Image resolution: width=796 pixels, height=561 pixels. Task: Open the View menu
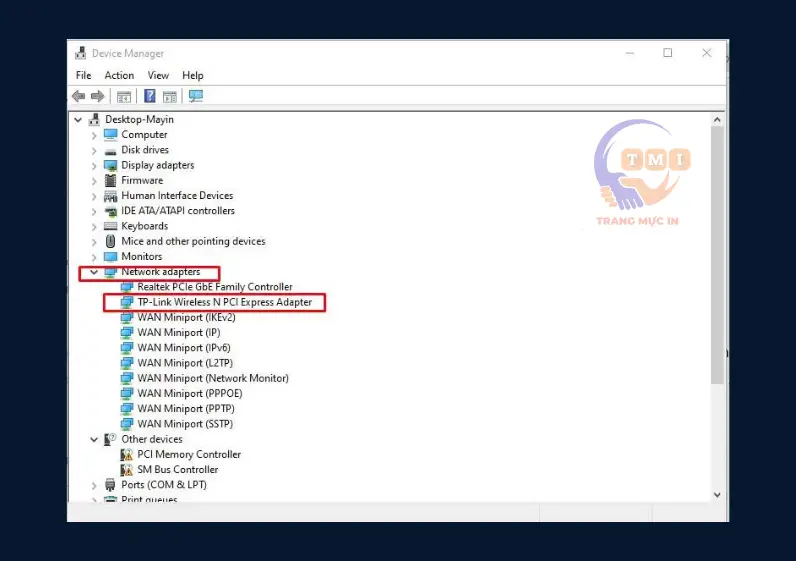(x=158, y=76)
